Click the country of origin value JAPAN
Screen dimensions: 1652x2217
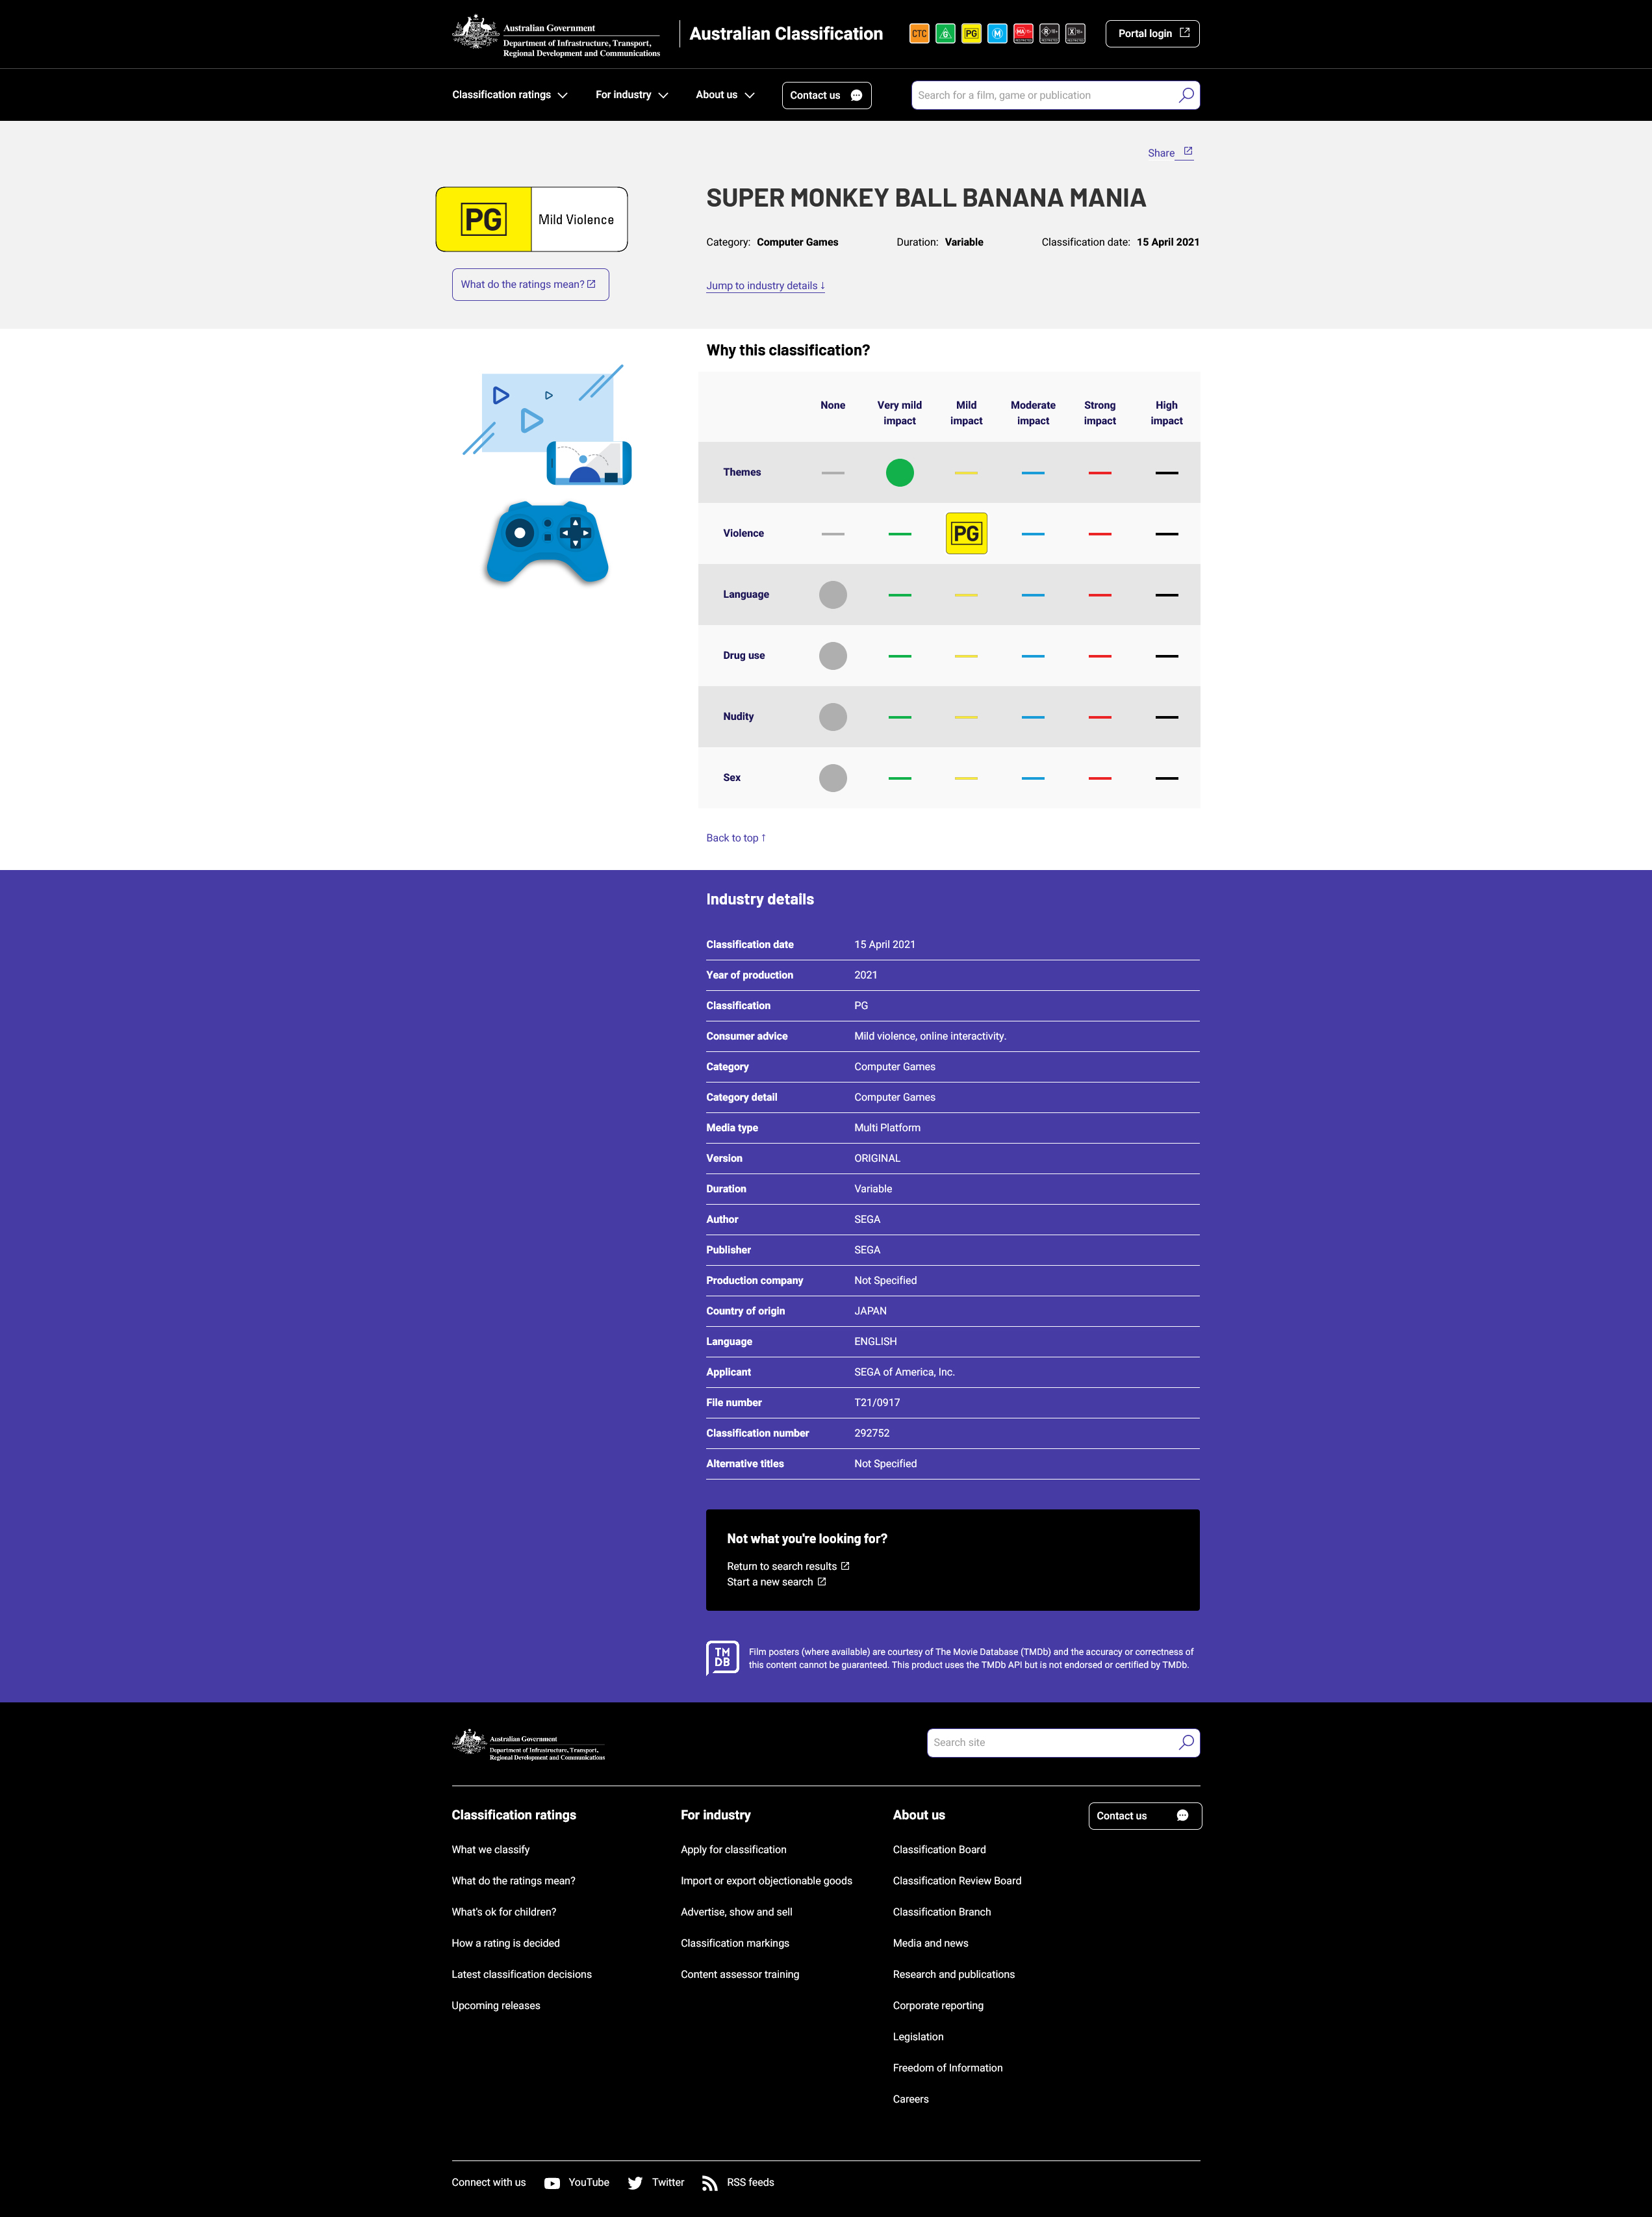[871, 1311]
